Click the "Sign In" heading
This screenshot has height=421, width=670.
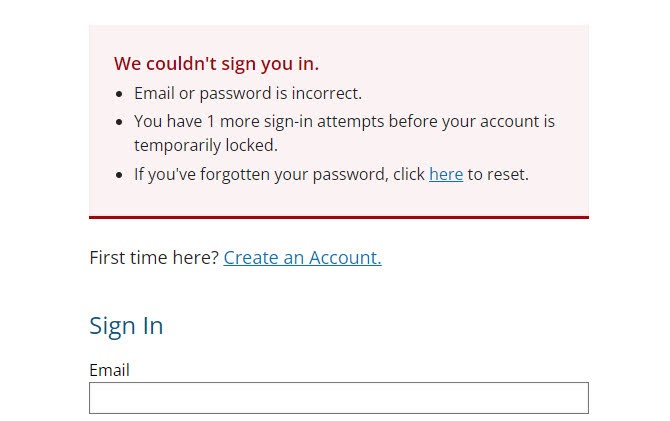(126, 326)
